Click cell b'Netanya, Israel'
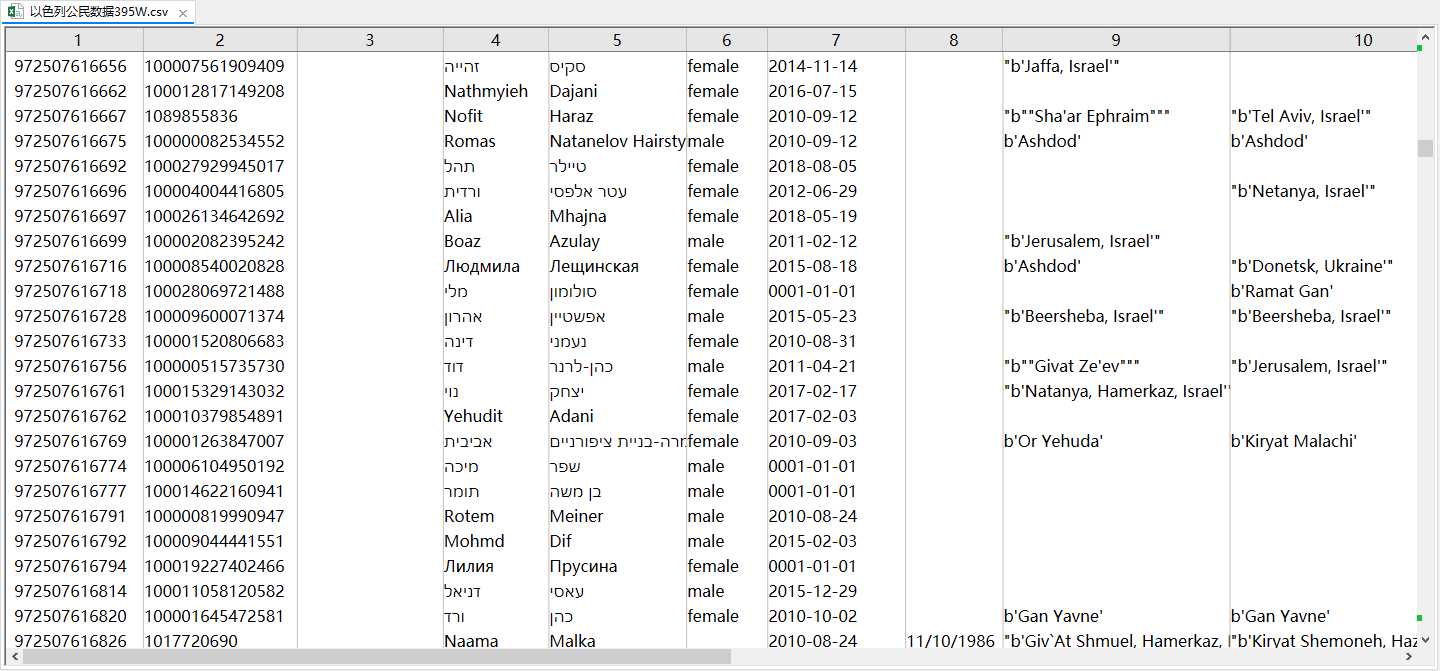 click(1303, 191)
